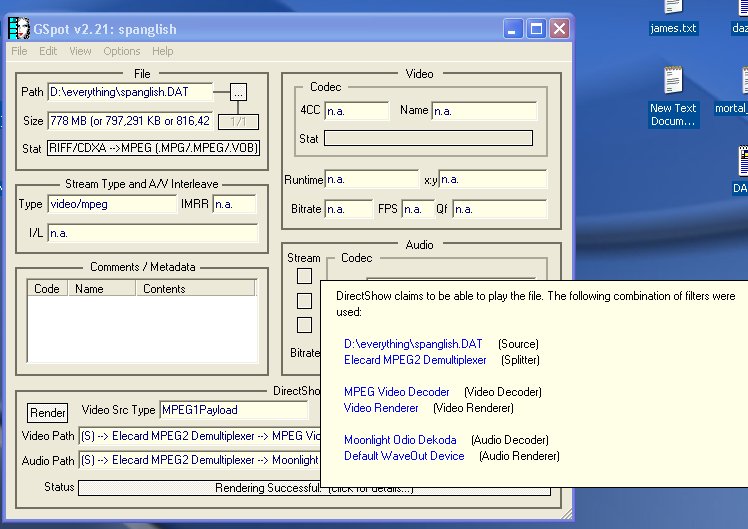Open the View menu
The image size is (748, 529).
(80, 51)
